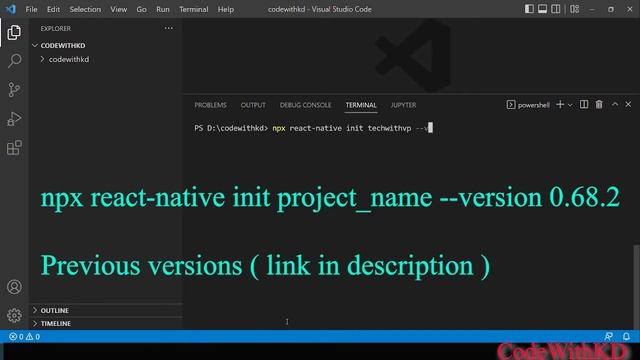The image size is (640, 360).
Task: Click the terminal vertical scrollbar
Action: tap(636, 287)
